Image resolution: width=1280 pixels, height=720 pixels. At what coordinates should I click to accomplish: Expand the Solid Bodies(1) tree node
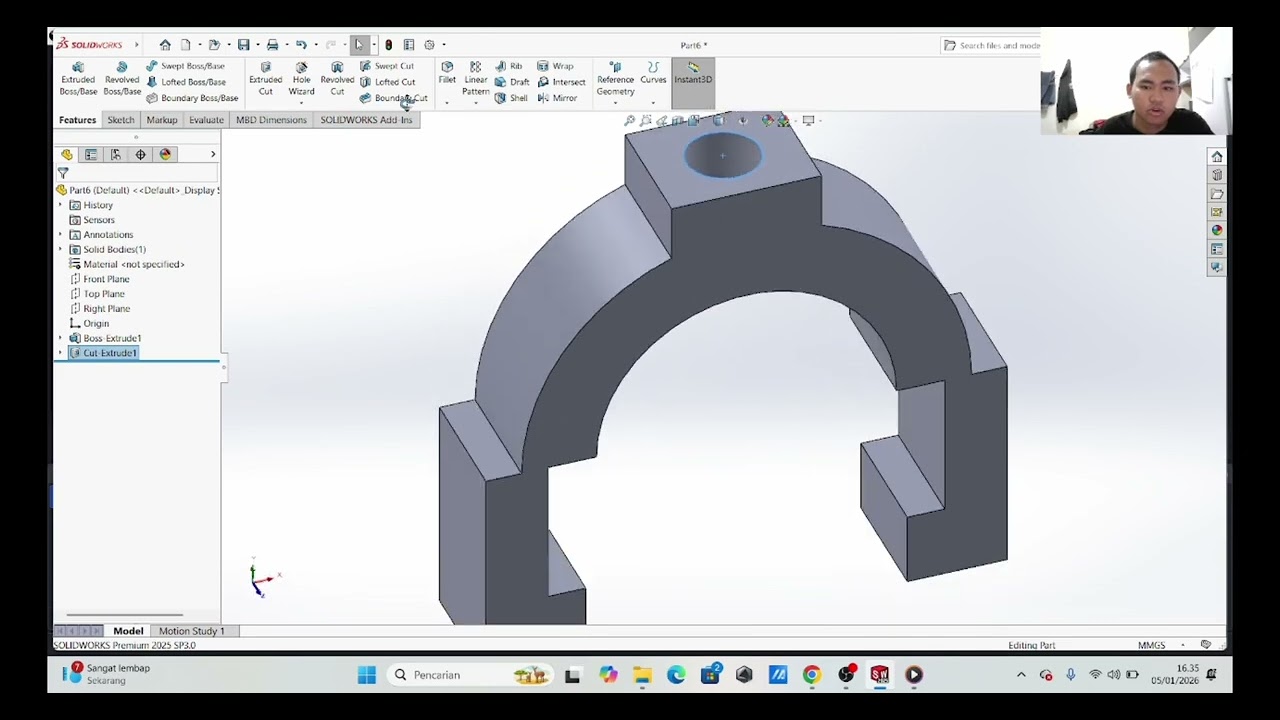pyautogui.click(x=60, y=249)
